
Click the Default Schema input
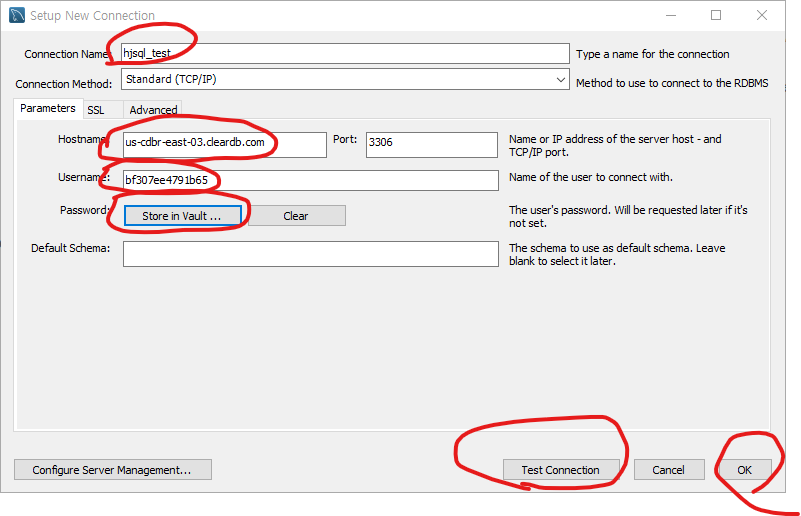pyautogui.click(x=311, y=254)
